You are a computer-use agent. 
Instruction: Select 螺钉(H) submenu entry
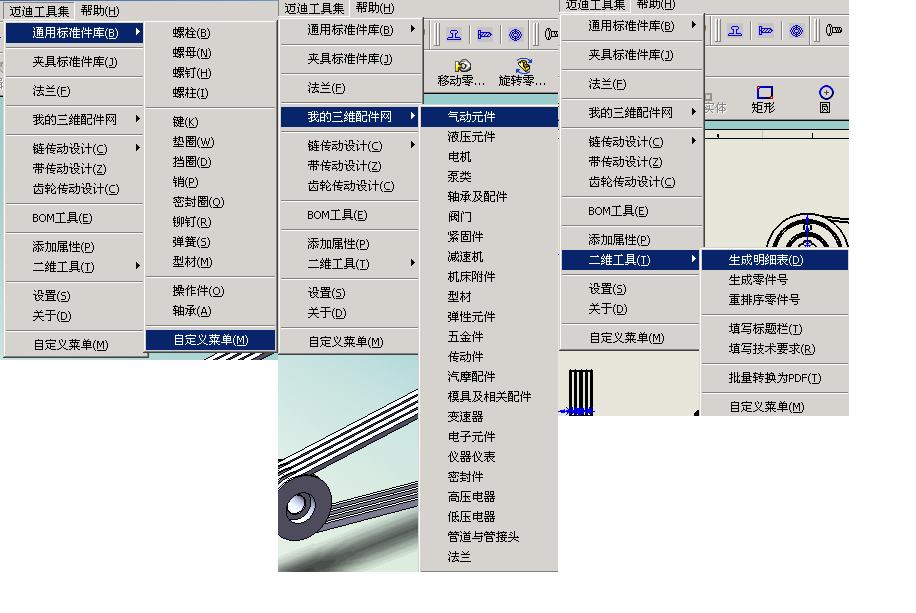pyautogui.click(x=192, y=72)
